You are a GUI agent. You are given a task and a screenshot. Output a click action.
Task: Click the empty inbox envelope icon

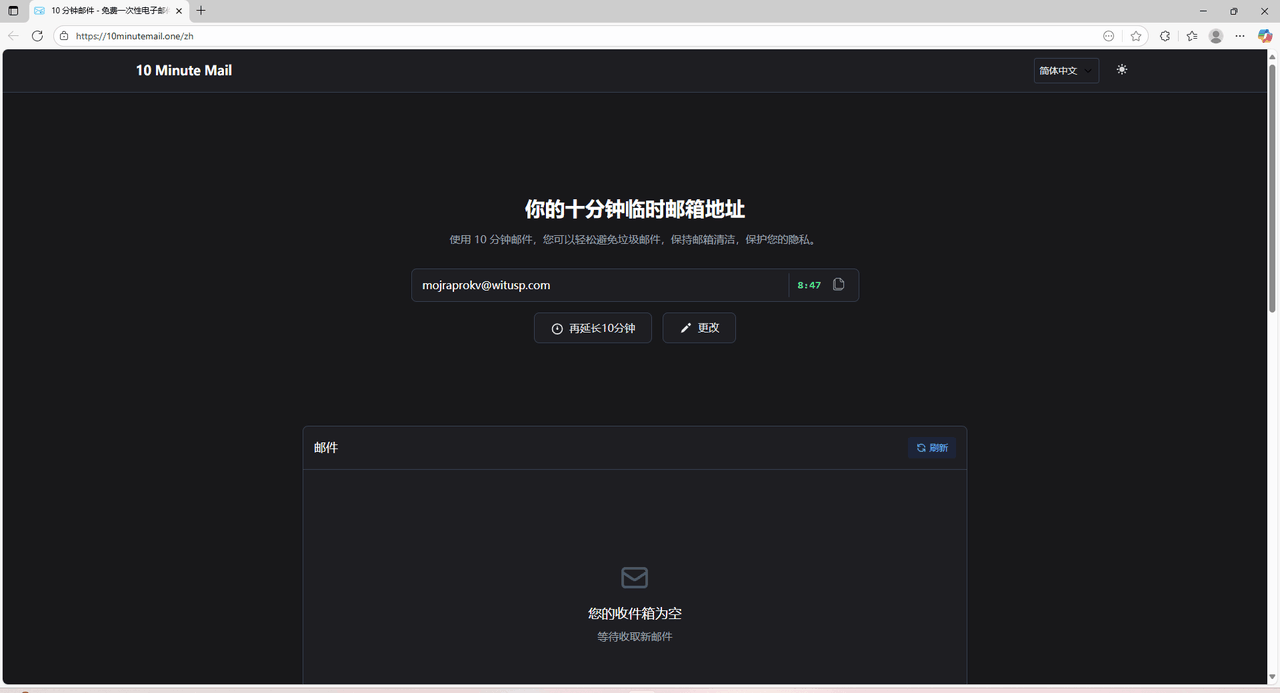coord(635,578)
